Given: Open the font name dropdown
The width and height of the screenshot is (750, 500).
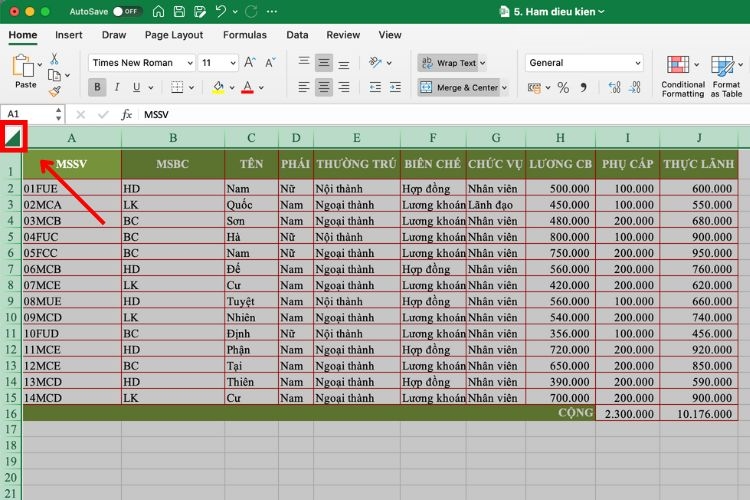Looking at the screenshot, I should click(x=190, y=63).
